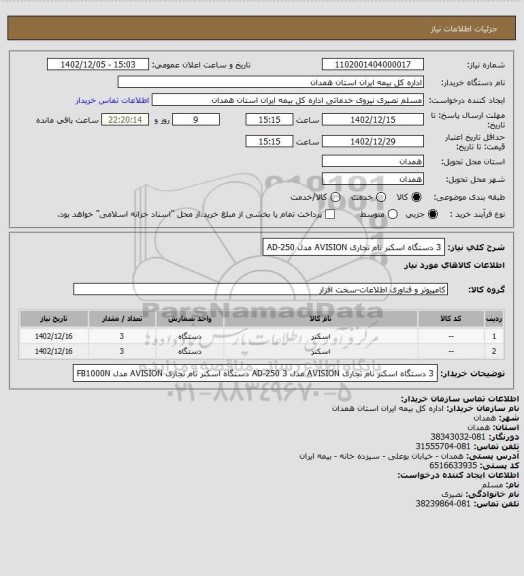Viewport: 524px width, 576px height.
Task: Open buyer contact info link اطلاعات تماس خریدار
Action: tap(112, 100)
